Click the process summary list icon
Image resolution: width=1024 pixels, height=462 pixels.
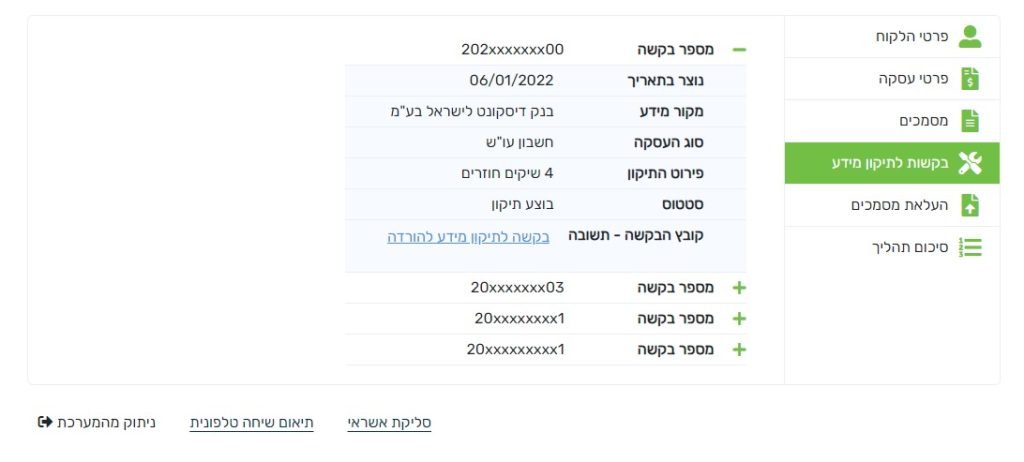point(969,247)
